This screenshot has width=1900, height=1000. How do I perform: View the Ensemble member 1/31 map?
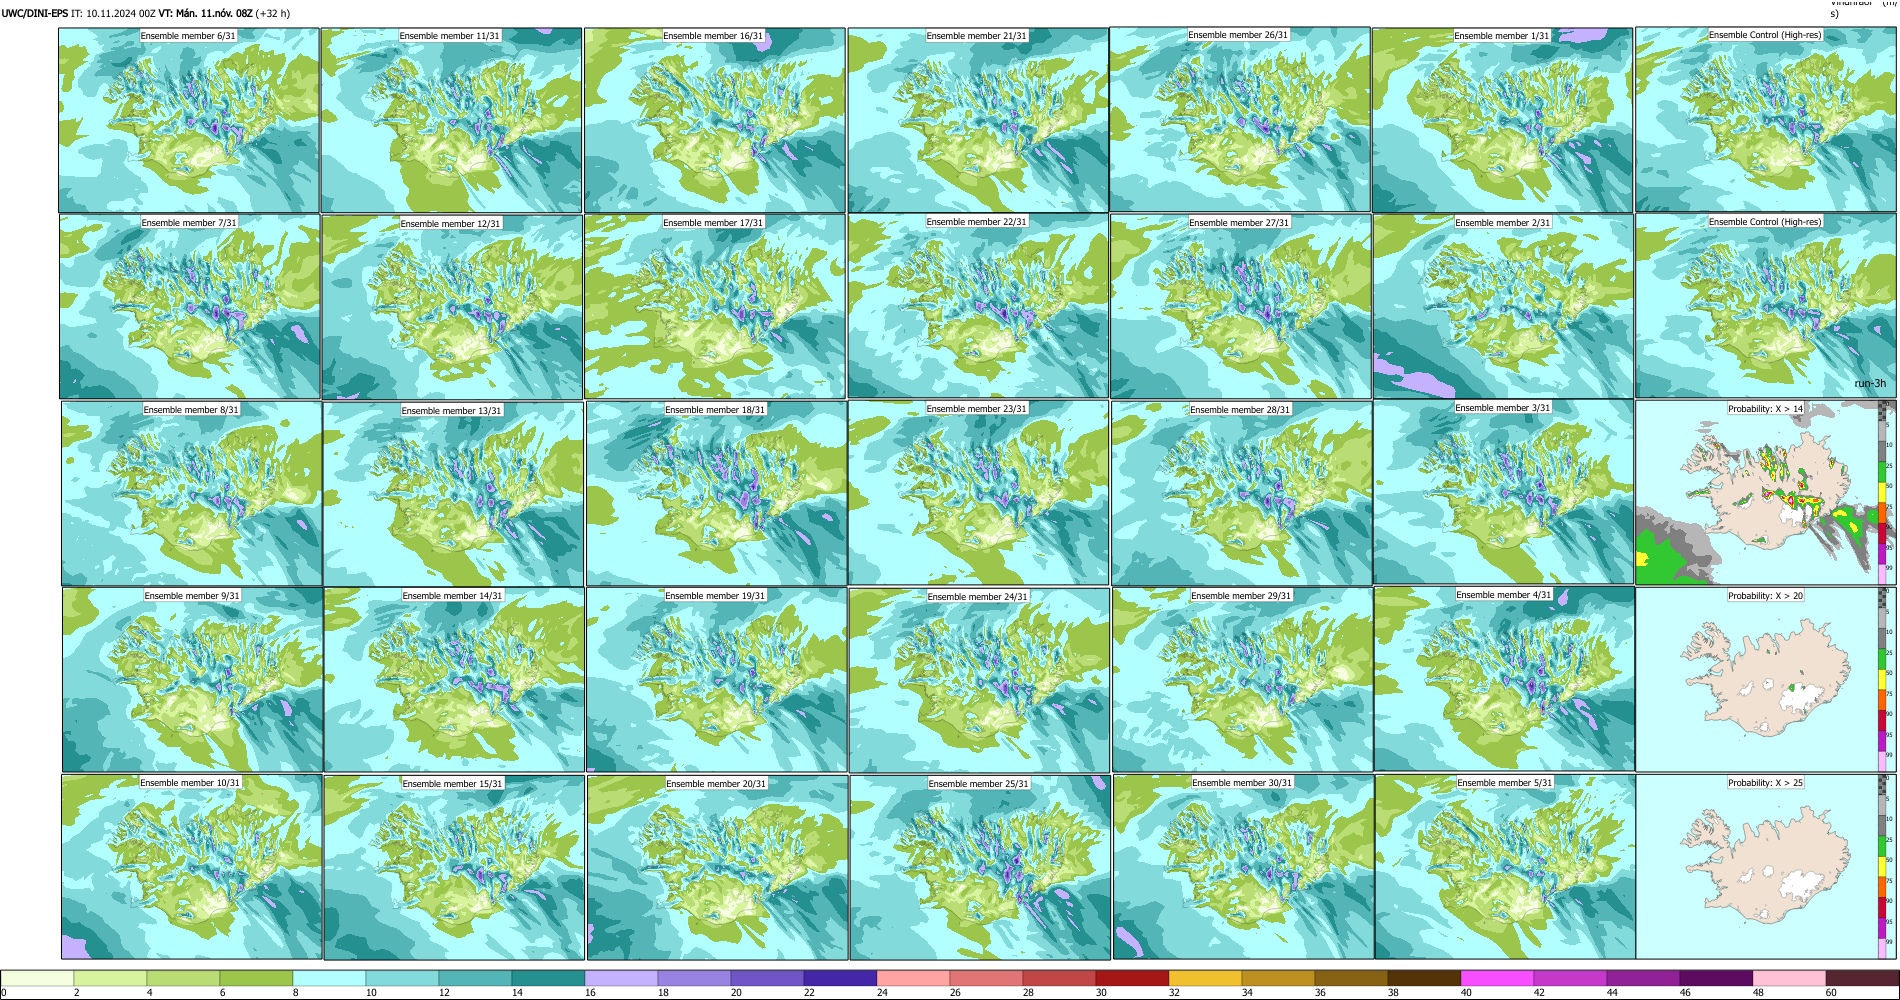pos(1502,120)
